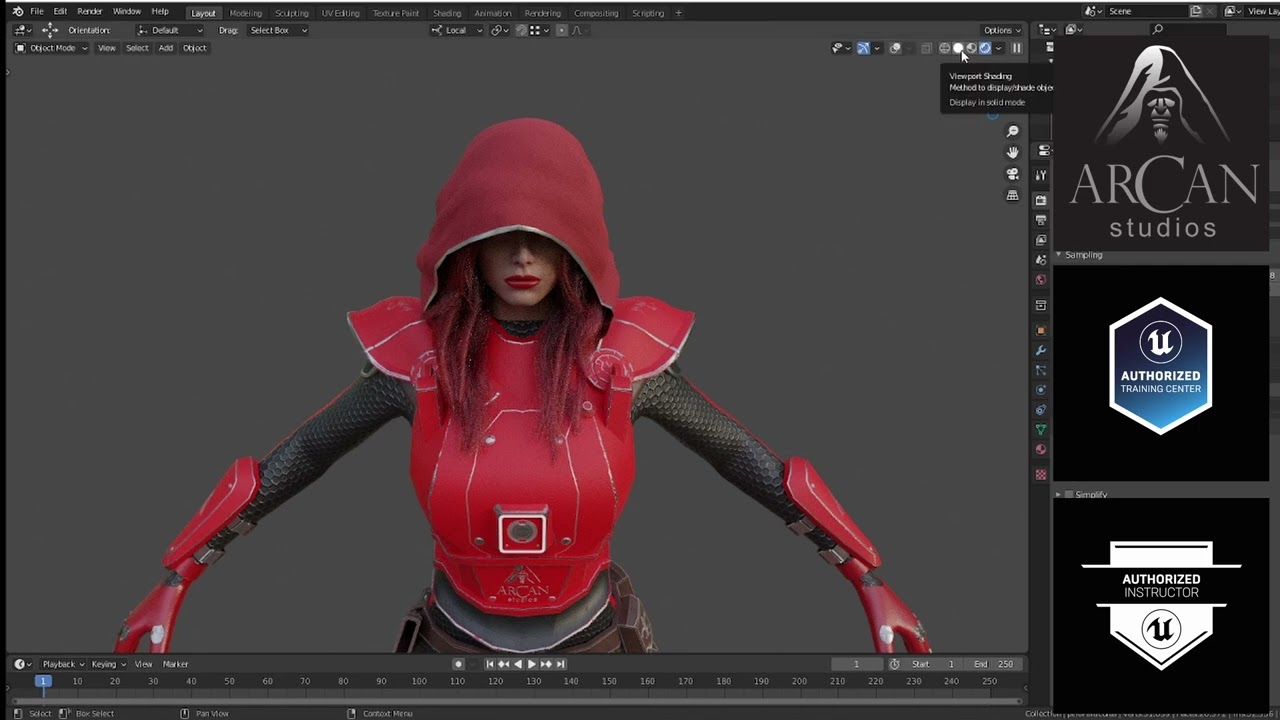Enable the Simplify checkbox
The height and width of the screenshot is (720, 1280).
pos(1069,495)
